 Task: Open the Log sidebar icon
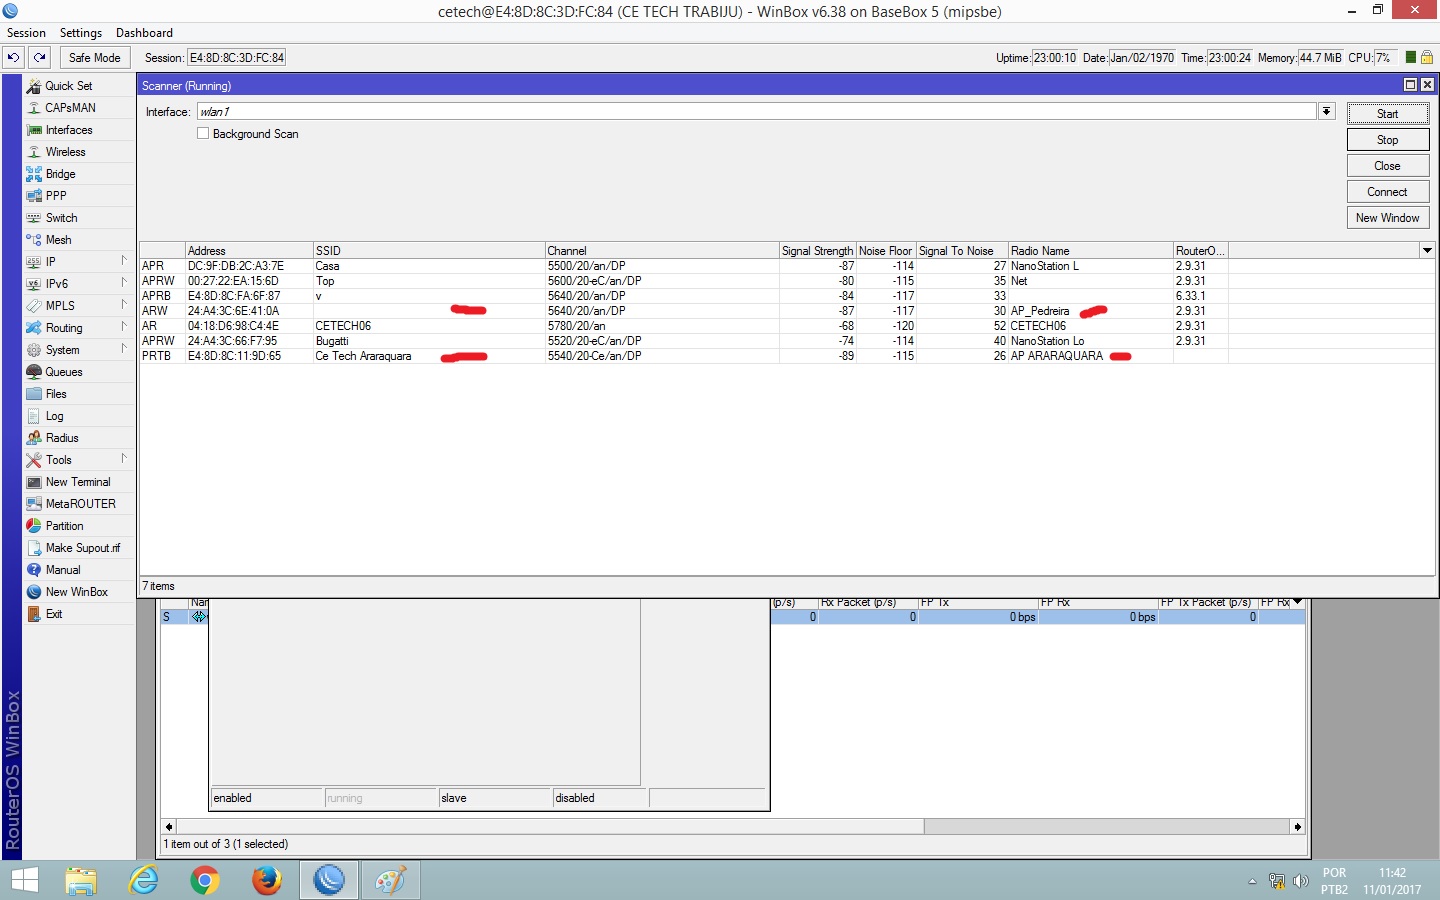click(34, 416)
